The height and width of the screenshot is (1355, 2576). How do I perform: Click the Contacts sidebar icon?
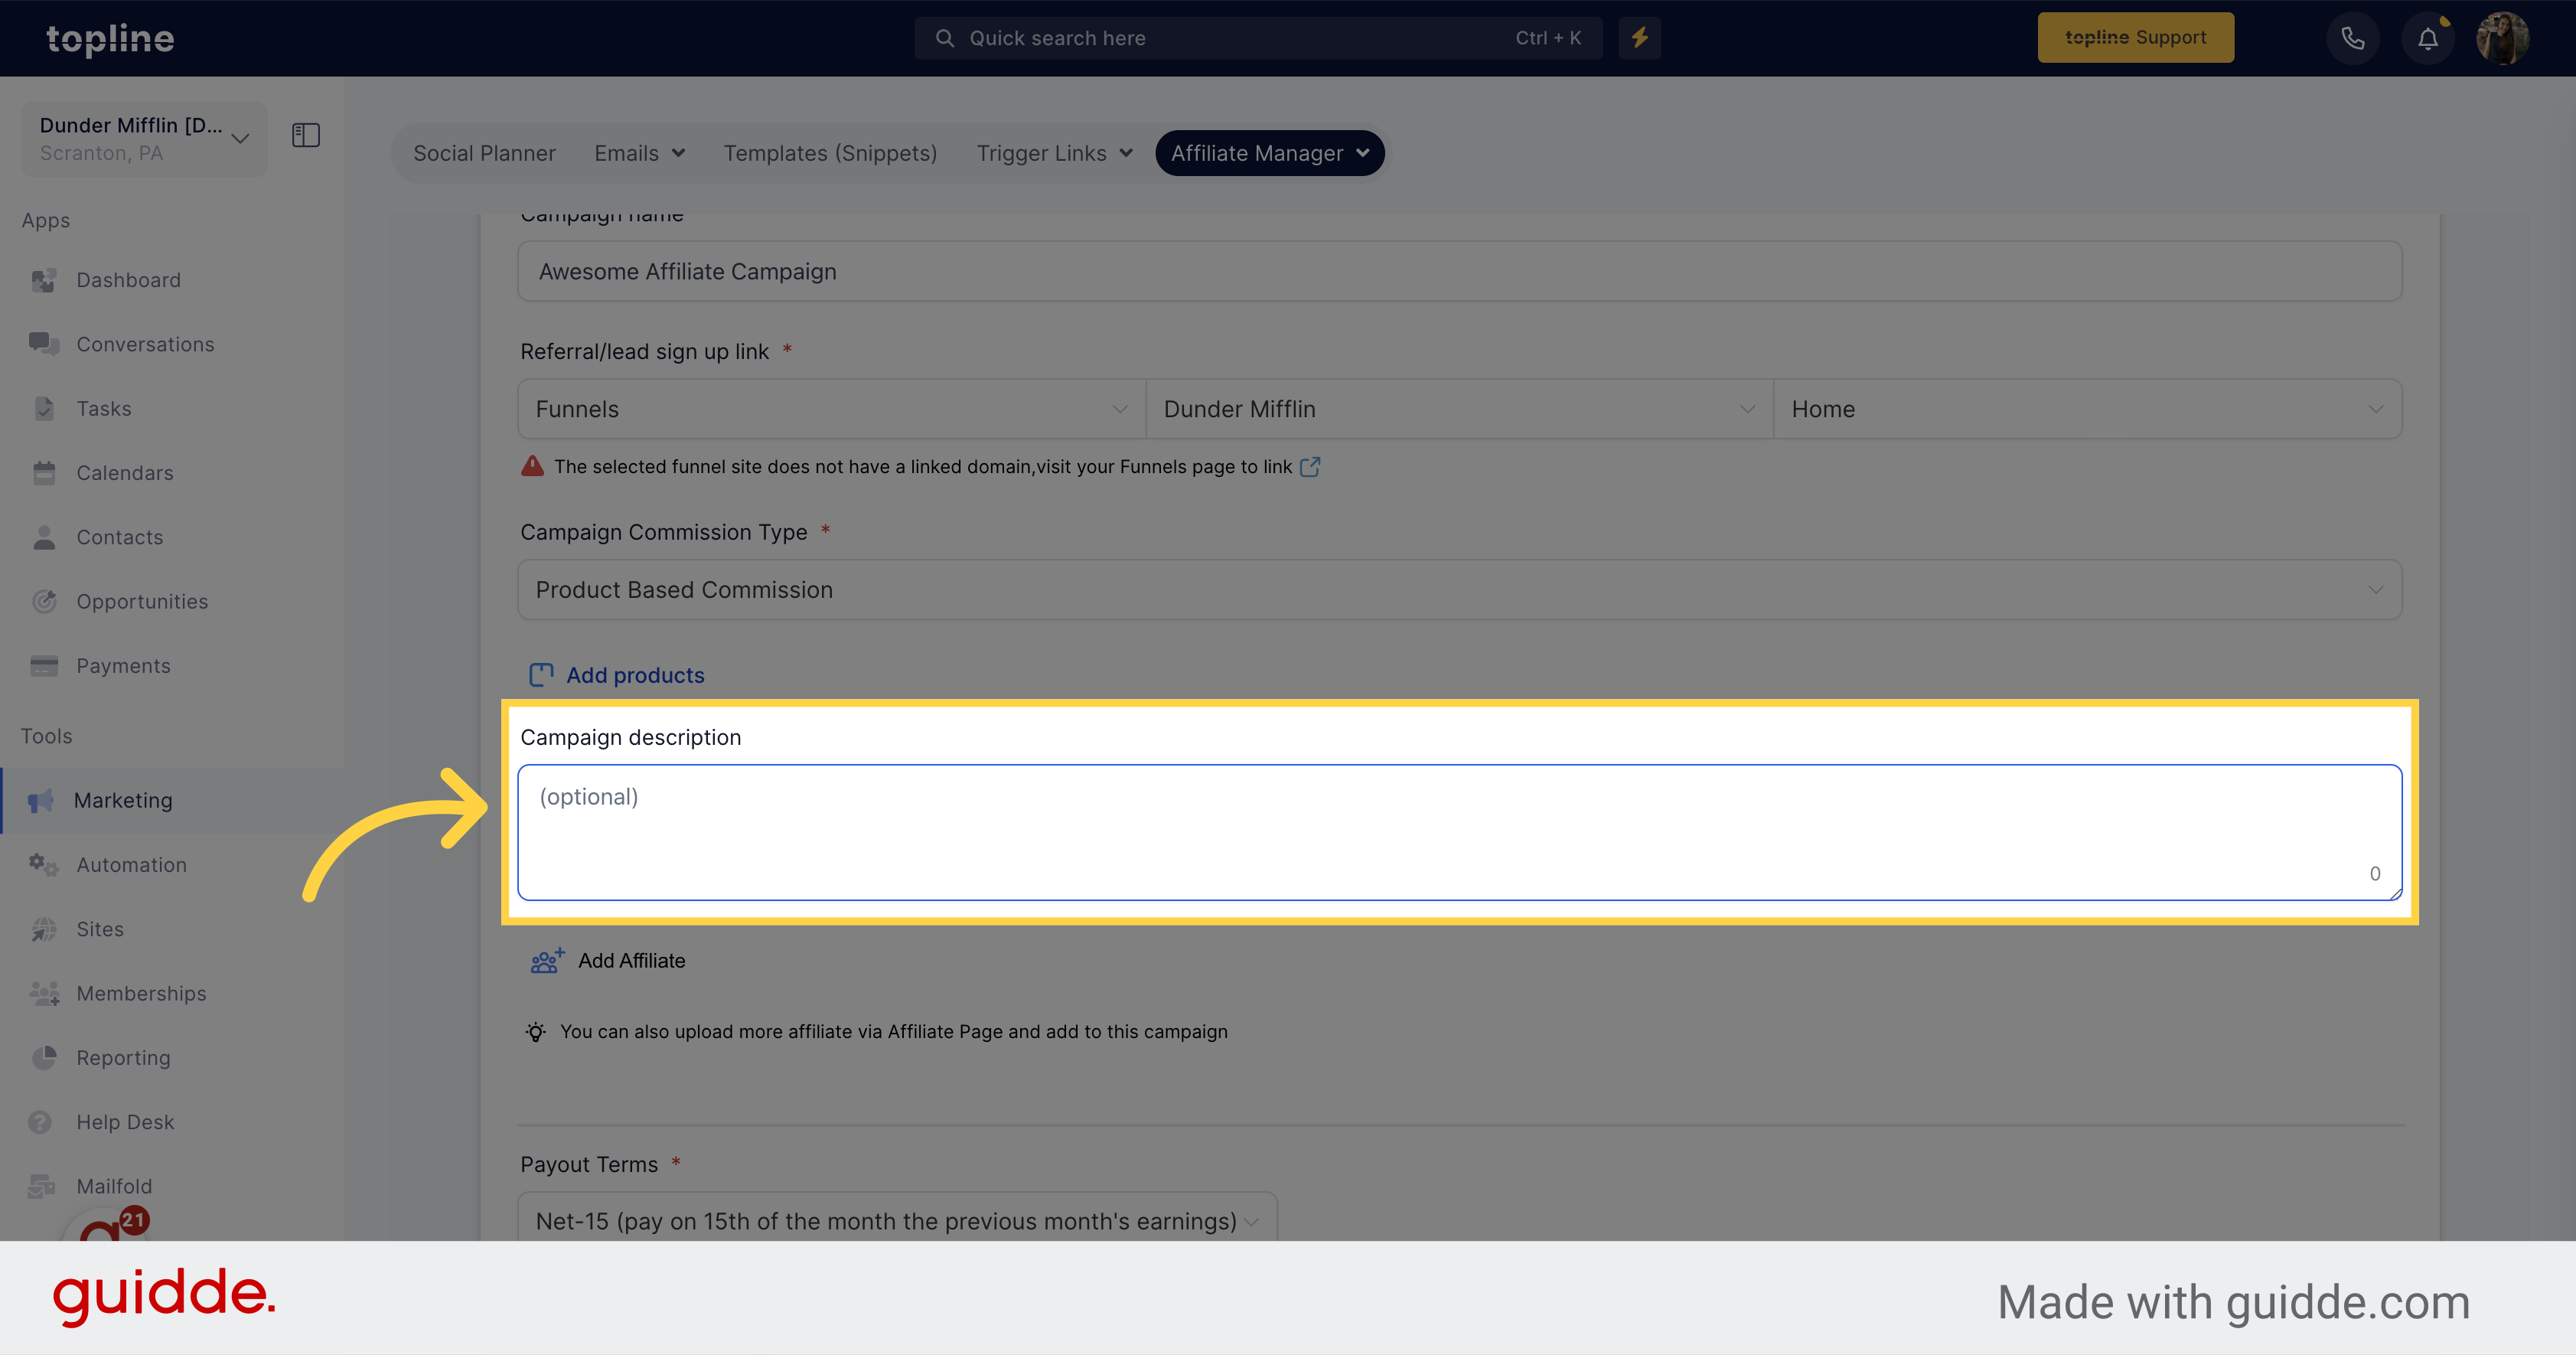point(47,537)
